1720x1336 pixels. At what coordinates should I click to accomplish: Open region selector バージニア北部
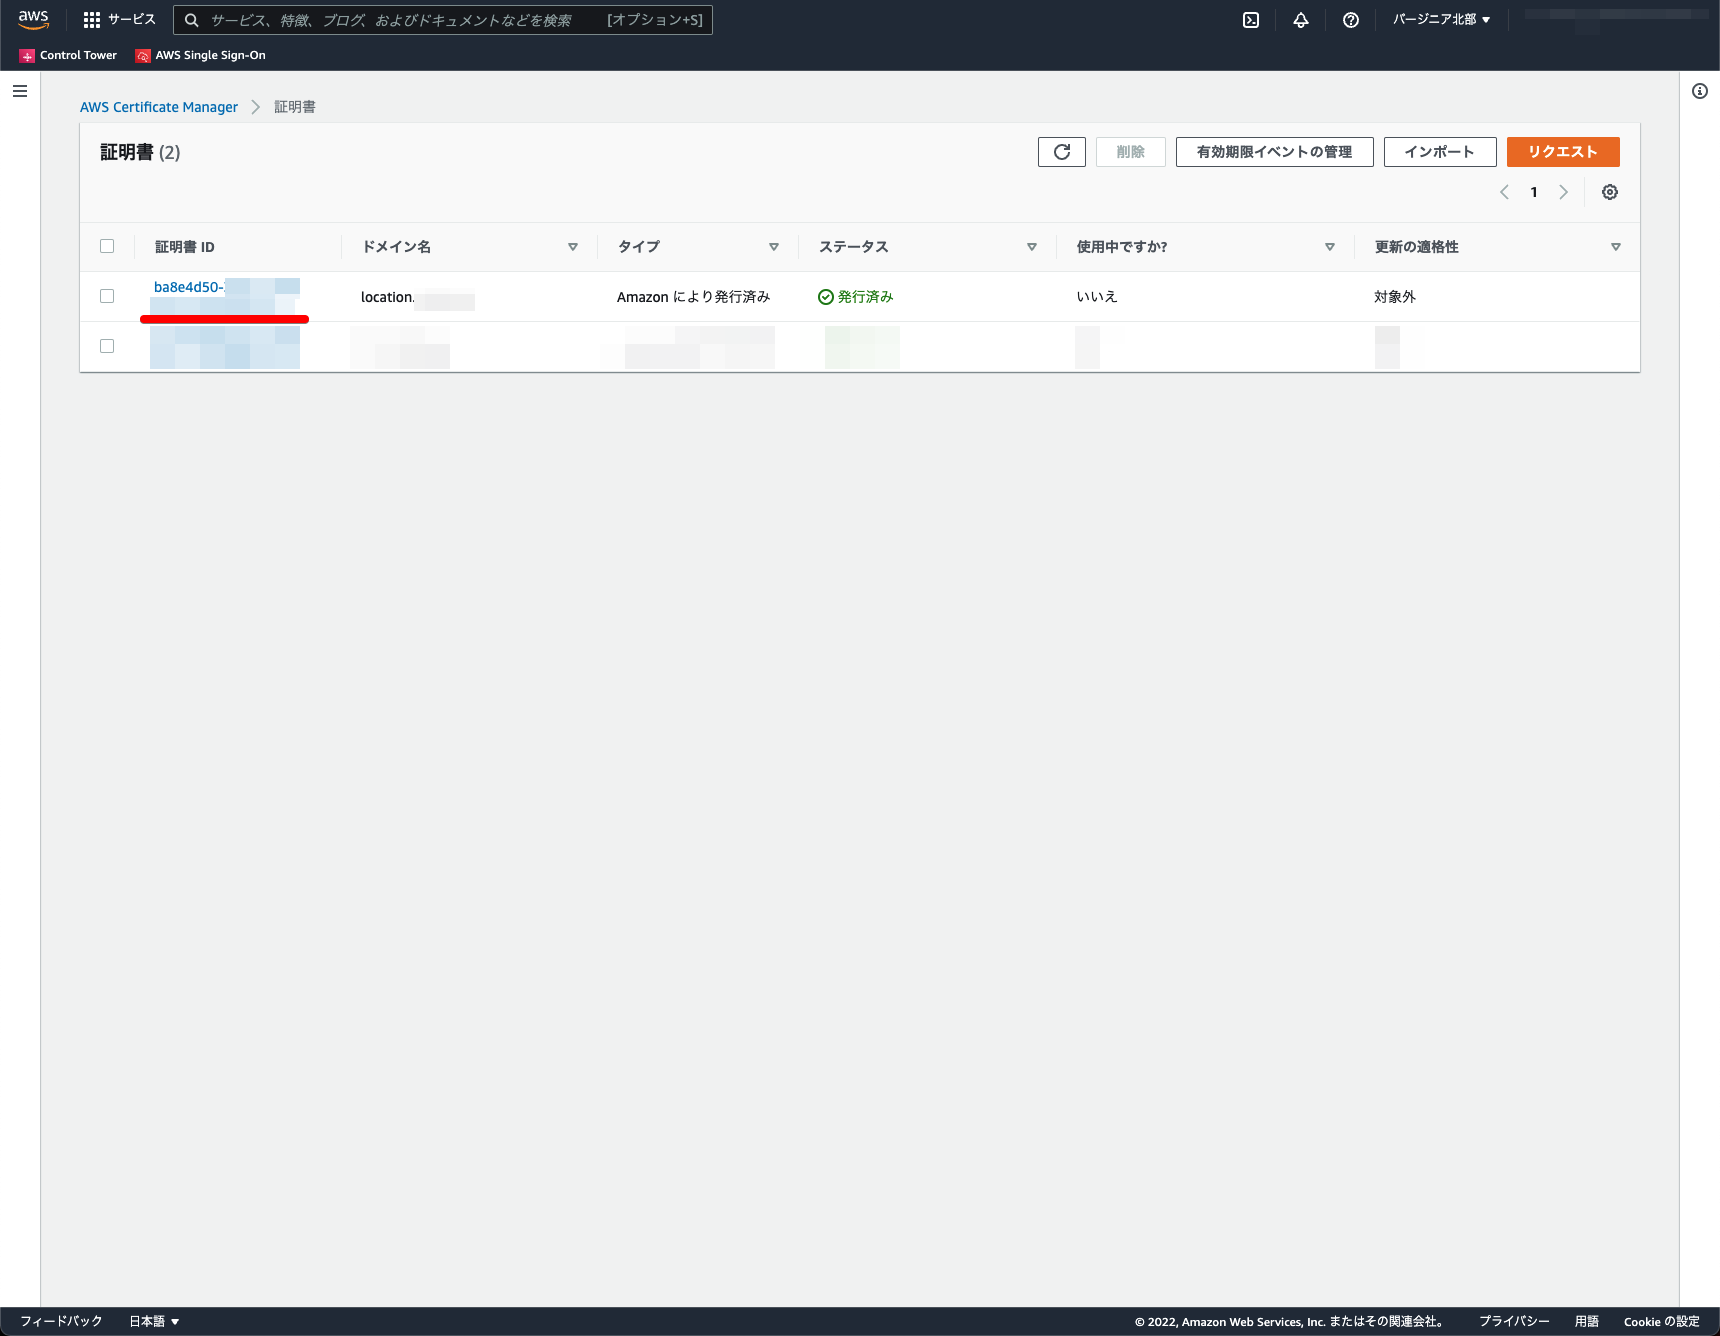pyautogui.click(x=1441, y=20)
